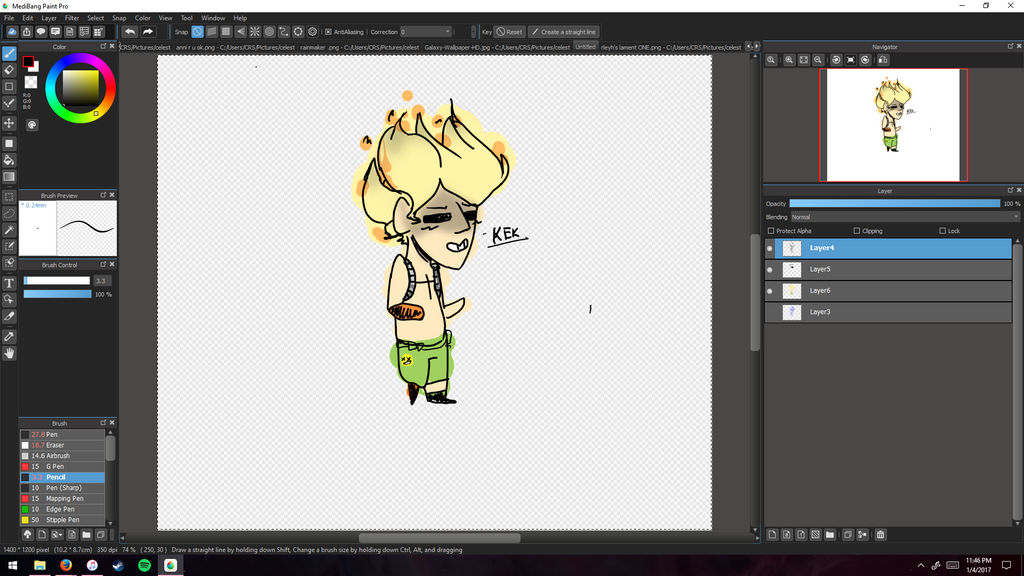Open the Filter menu
The width and height of the screenshot is (1024, 576).
[72, 18]
